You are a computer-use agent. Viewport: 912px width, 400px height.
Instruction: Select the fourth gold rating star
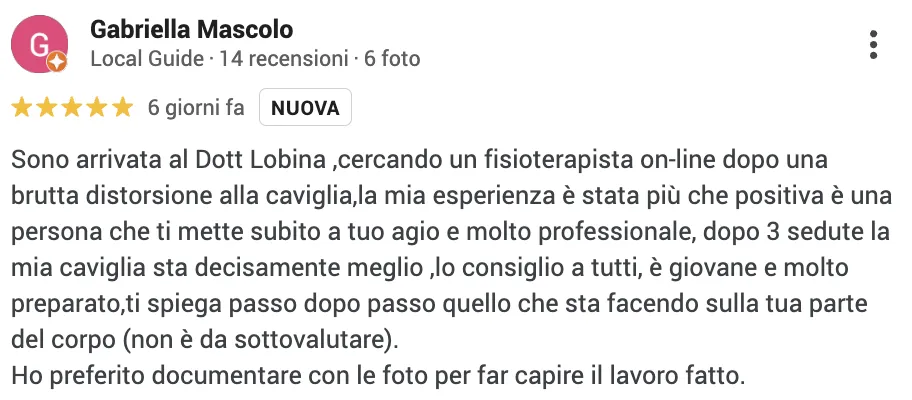click(97, 108)
